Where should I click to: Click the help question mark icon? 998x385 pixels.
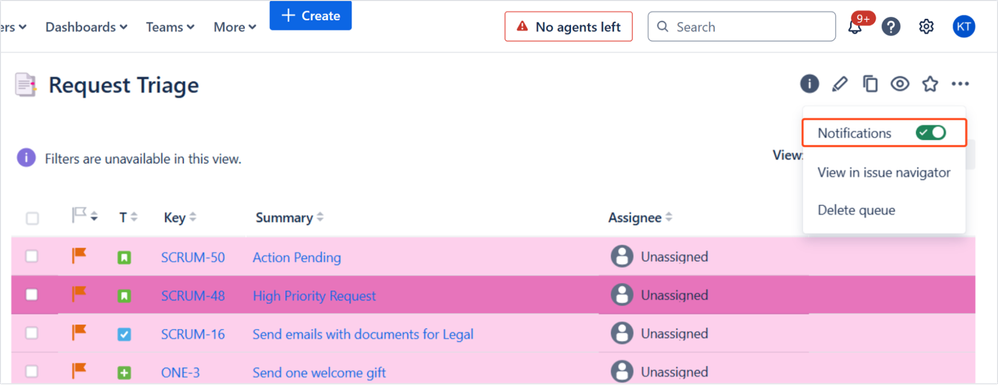pos(891,27)
